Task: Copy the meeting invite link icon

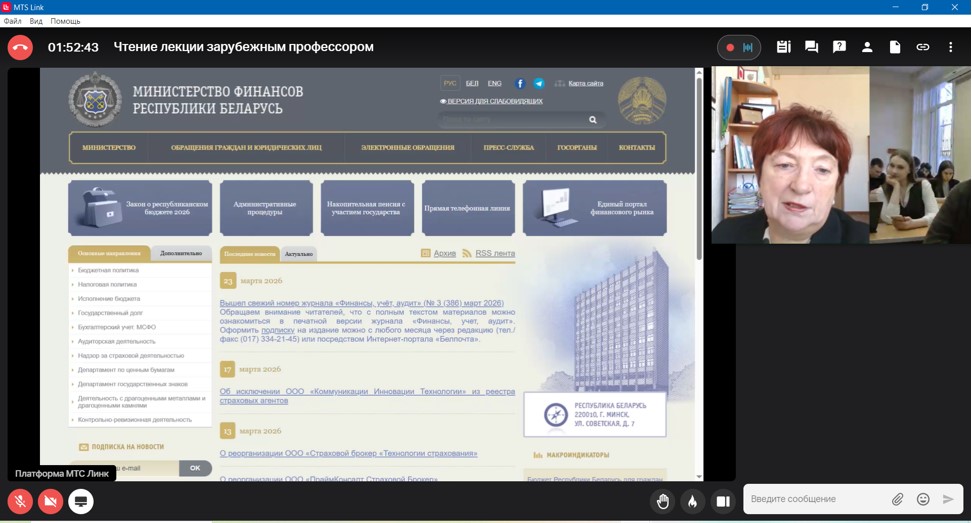Action: click(x=923, y=47)
